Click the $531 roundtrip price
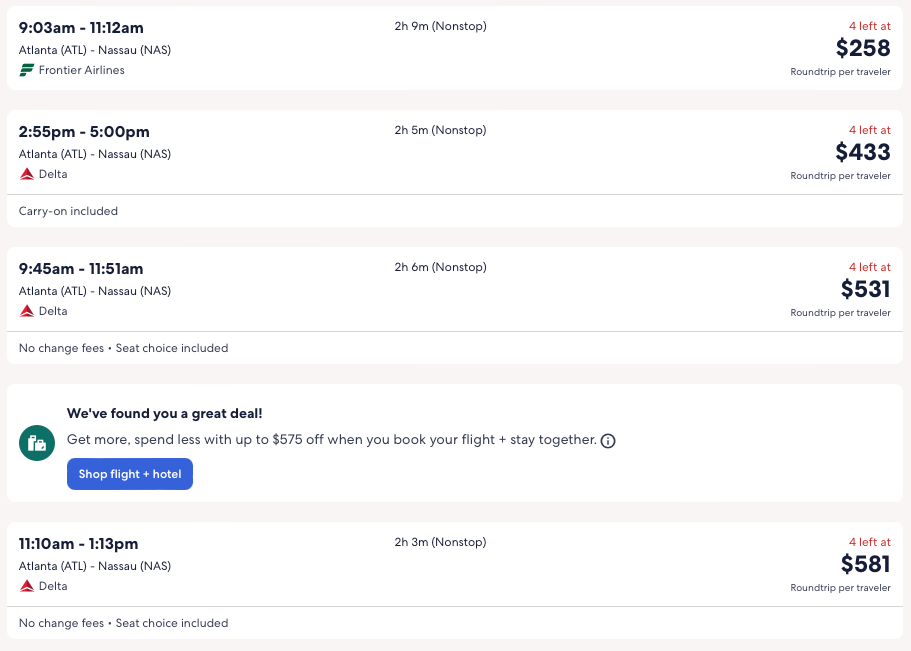911x651 pixels. coord(865,289)
